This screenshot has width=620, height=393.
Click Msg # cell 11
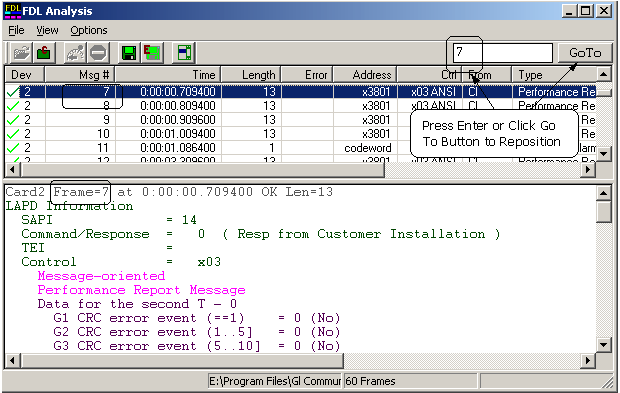point(103,148)
